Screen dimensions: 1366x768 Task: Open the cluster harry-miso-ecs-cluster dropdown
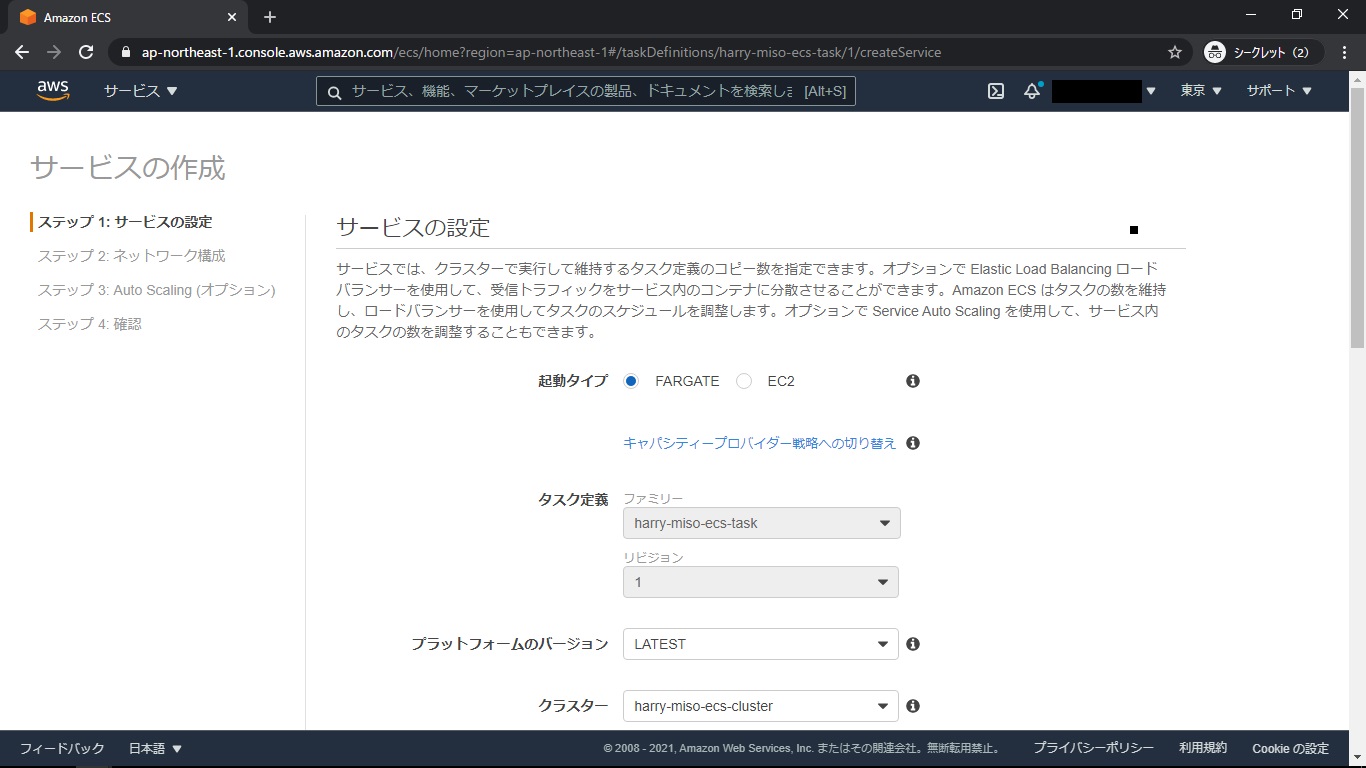coord(760,706)
